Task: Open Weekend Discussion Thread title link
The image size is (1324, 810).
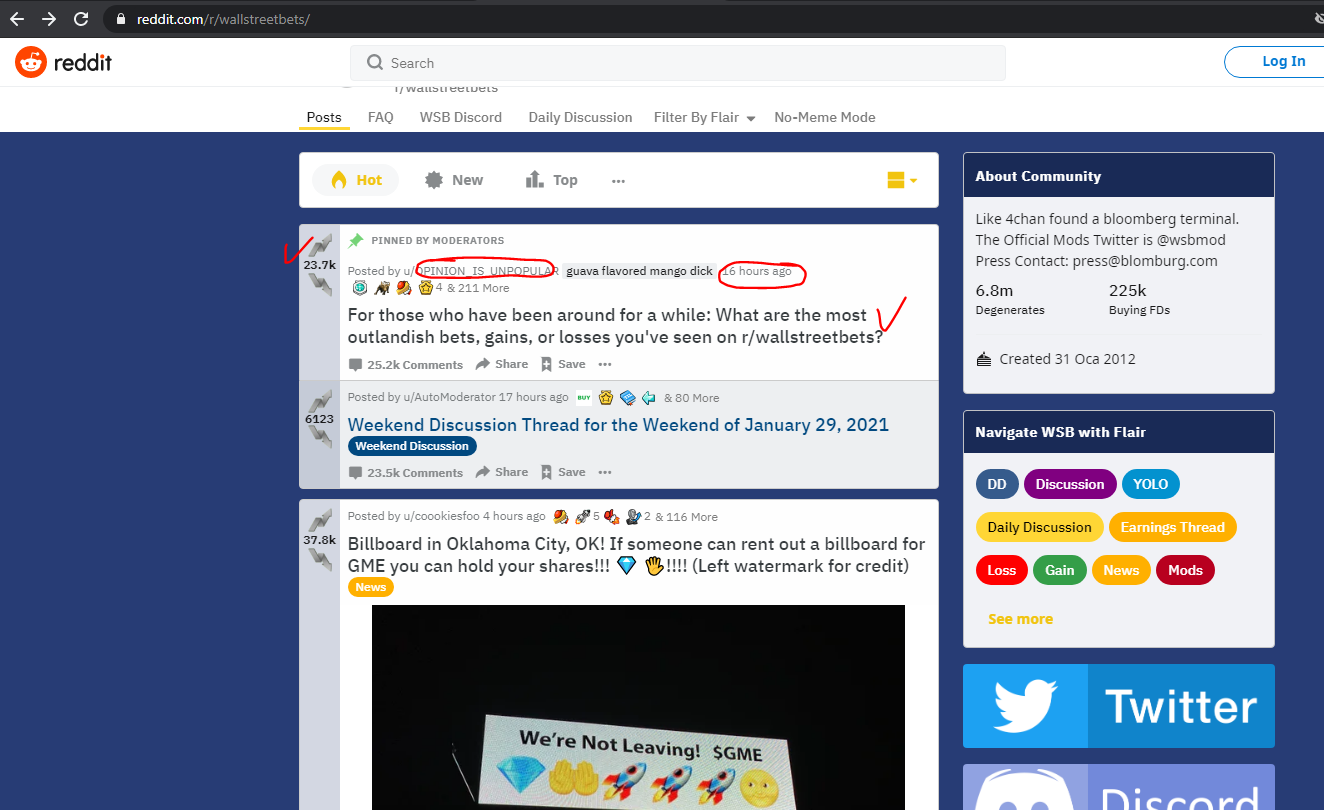Action: (x=618, y=425)
